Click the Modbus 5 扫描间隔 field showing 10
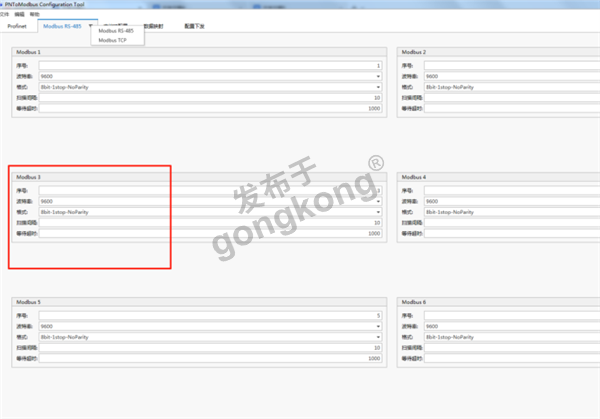This screenshot has height=419, width=600. [x=210, y=348]
